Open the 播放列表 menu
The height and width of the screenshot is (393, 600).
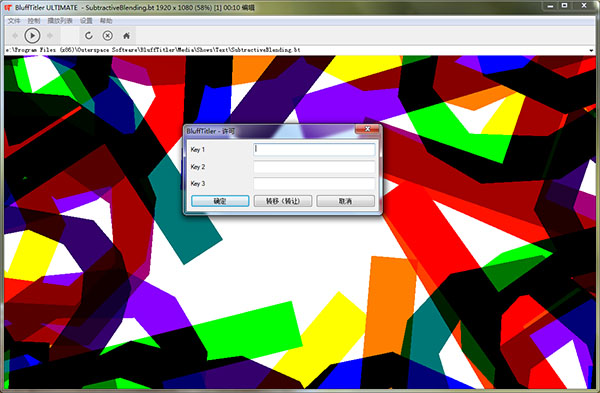[x=60, y=21]
